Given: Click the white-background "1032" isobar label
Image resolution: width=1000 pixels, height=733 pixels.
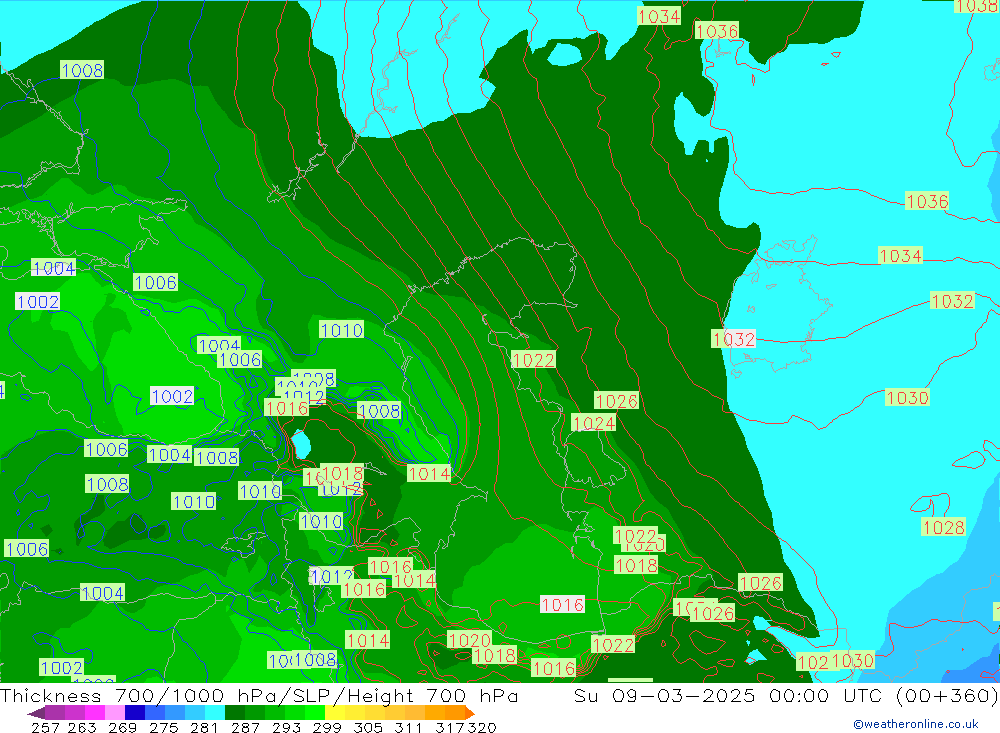Looking at the screenshot, I should (733, 339).
